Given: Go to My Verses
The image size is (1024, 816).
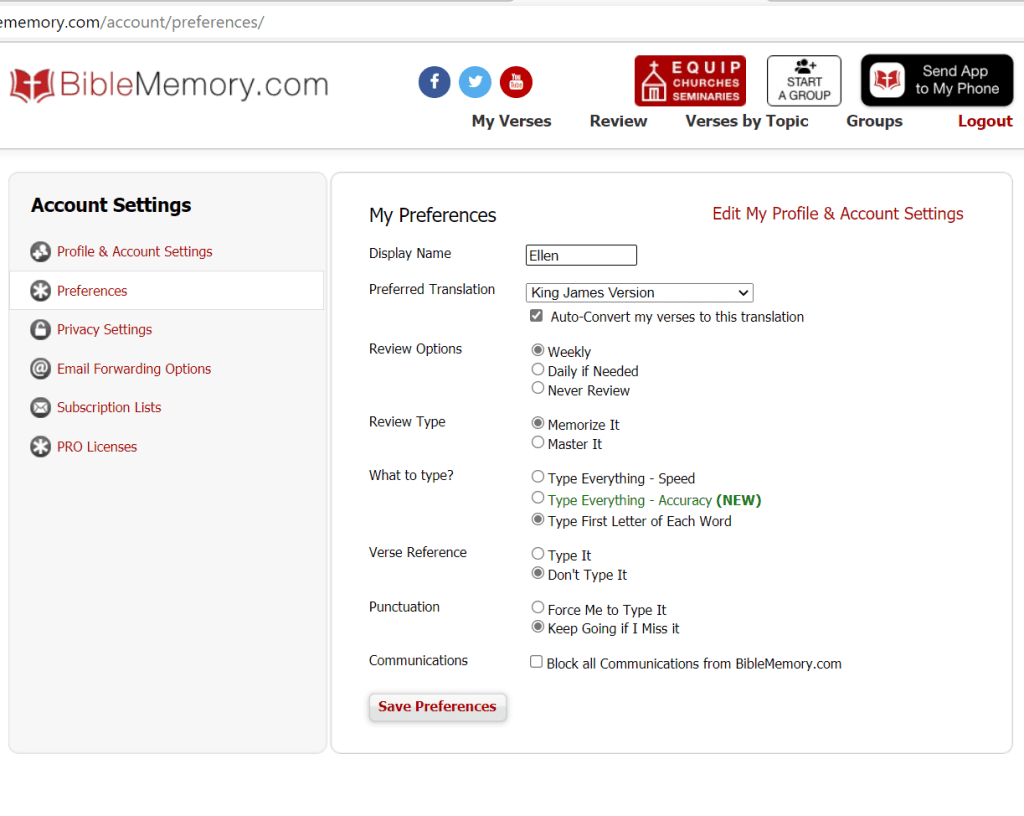Looking at the screenshot, I should point(511,121).
